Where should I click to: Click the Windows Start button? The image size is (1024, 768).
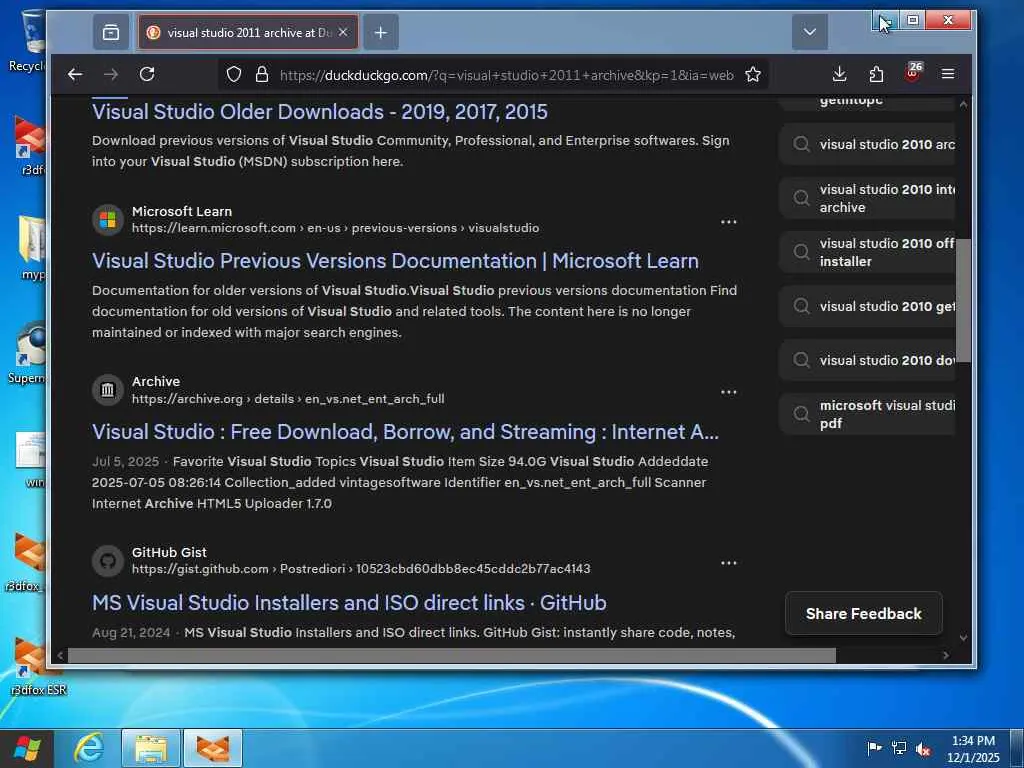(x=27, y=748)
